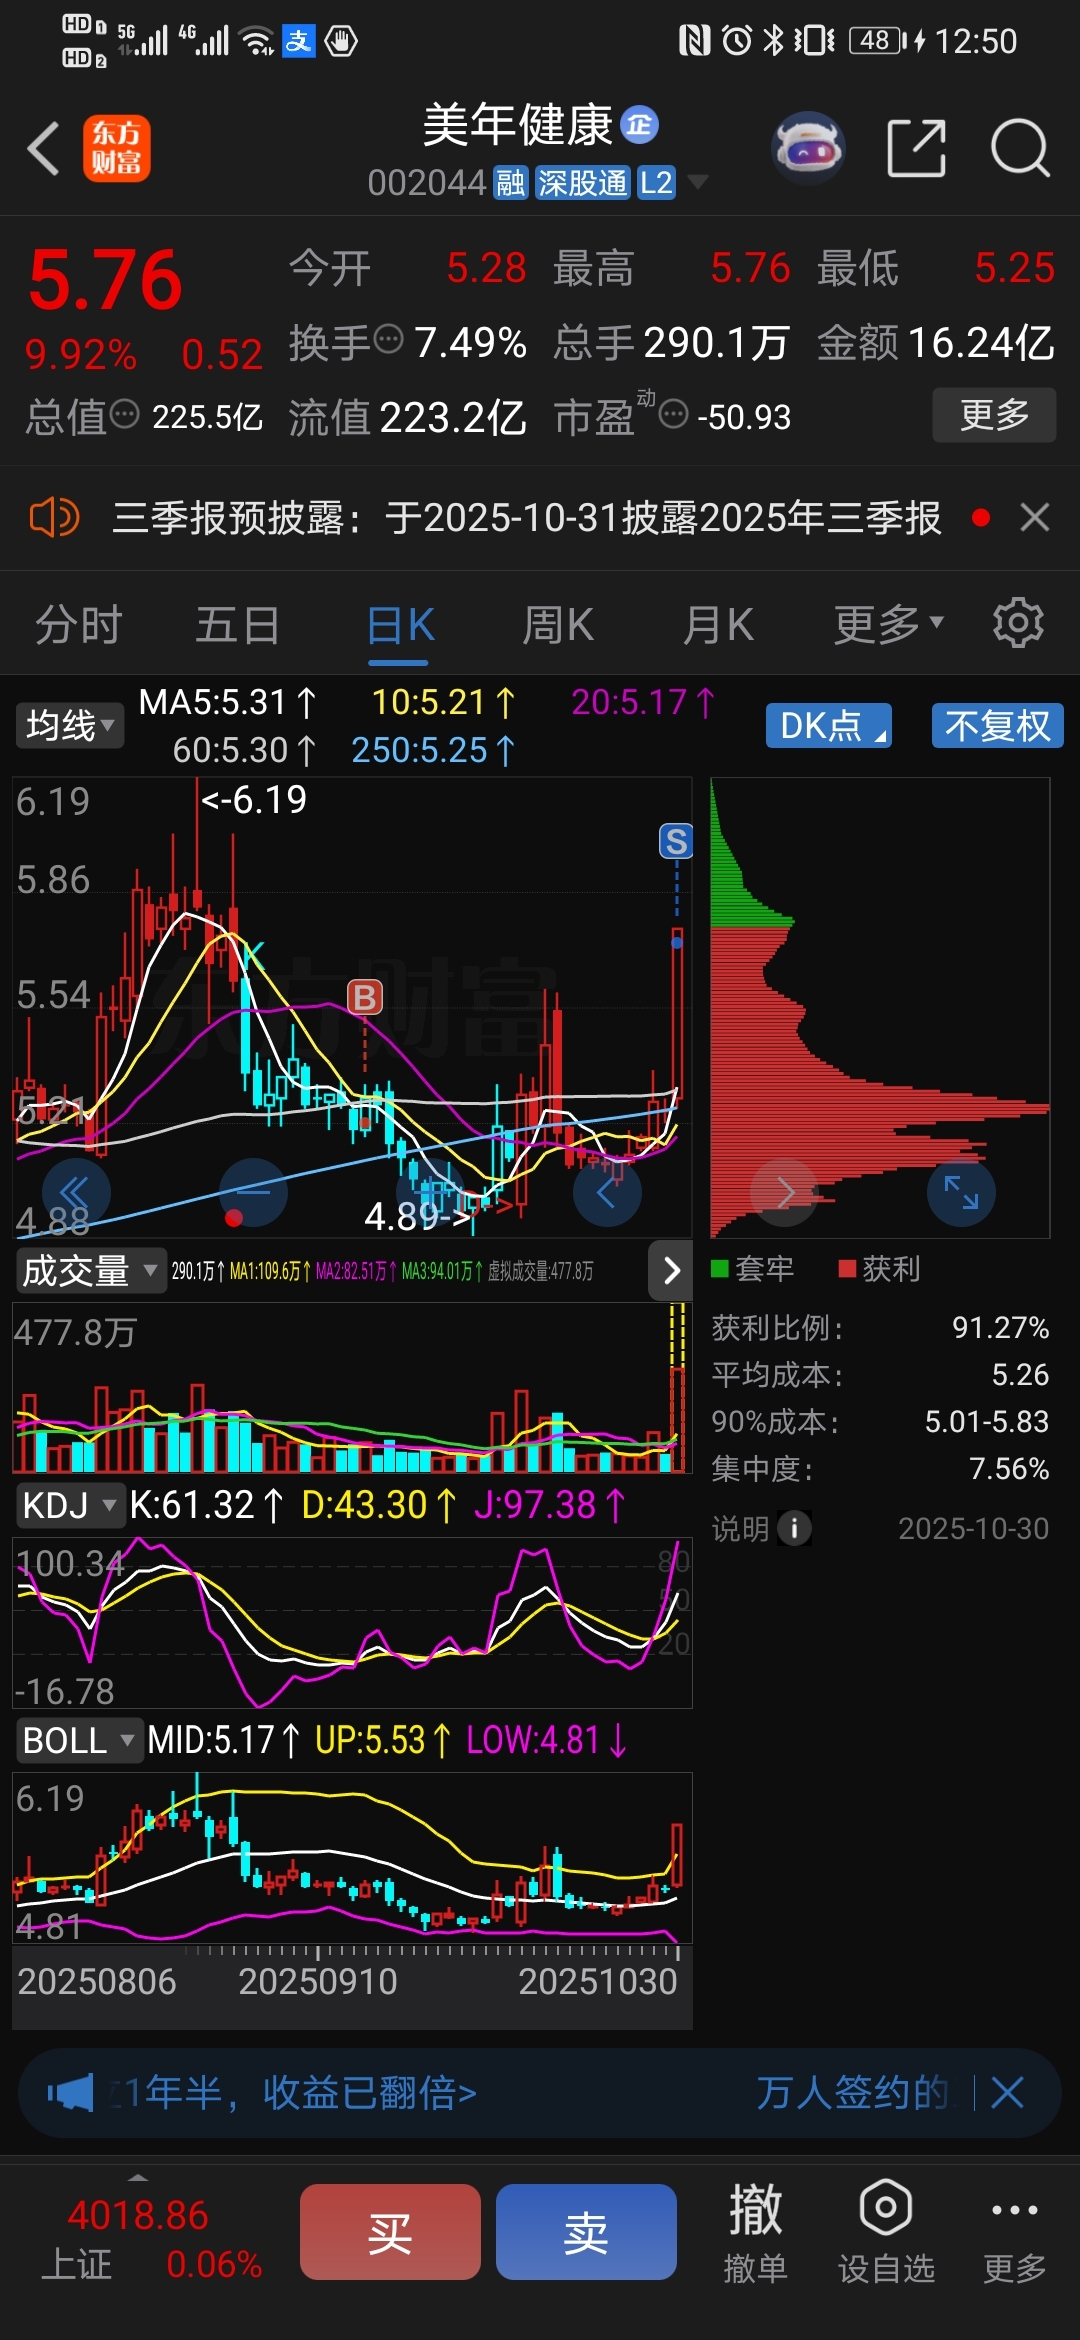Open the KDJ indicator dropdown
The width and height of the screenshot is (1080, 2340).
pyautogui.click(x=70, y=1505)
